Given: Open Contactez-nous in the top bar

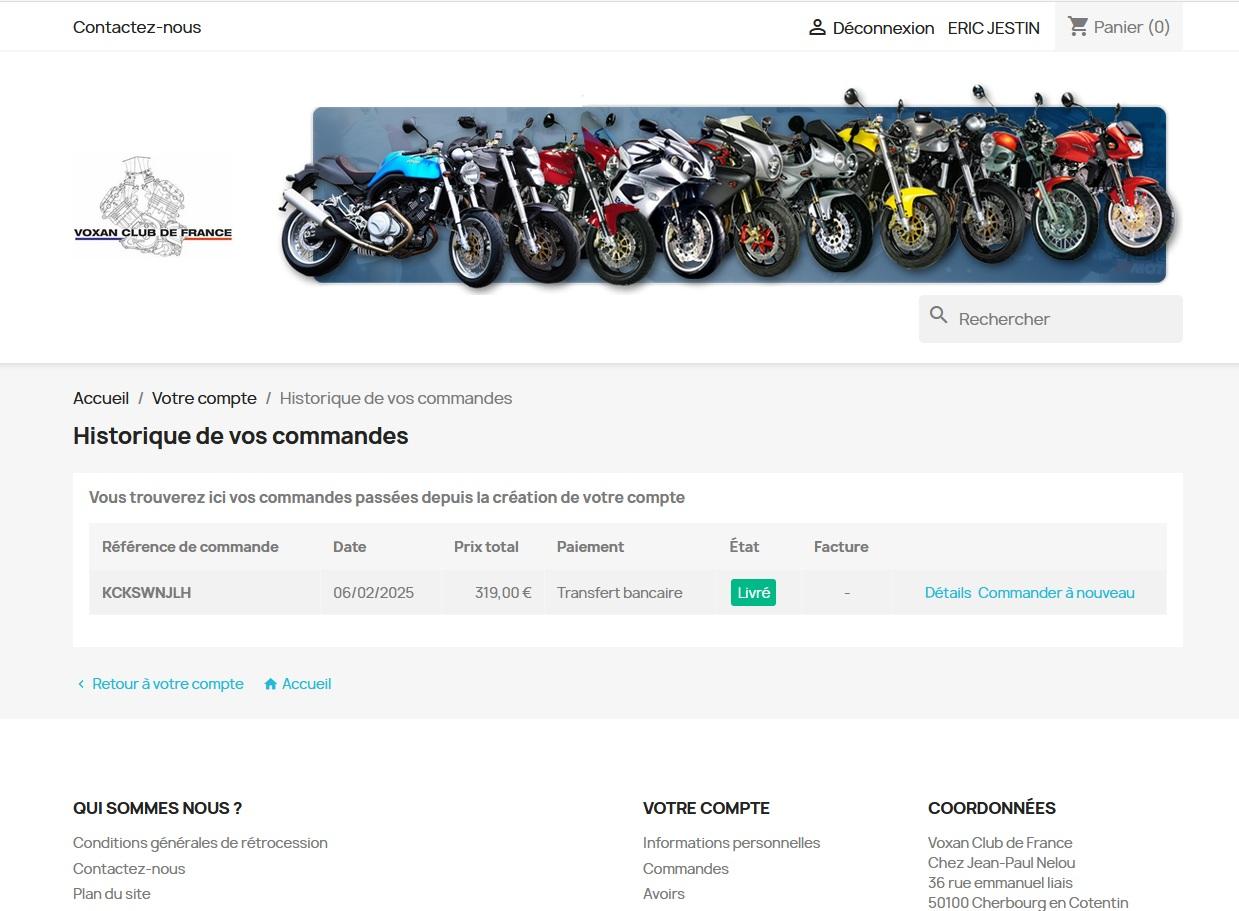Looking at the screenshot, I should tap(137, 27).
